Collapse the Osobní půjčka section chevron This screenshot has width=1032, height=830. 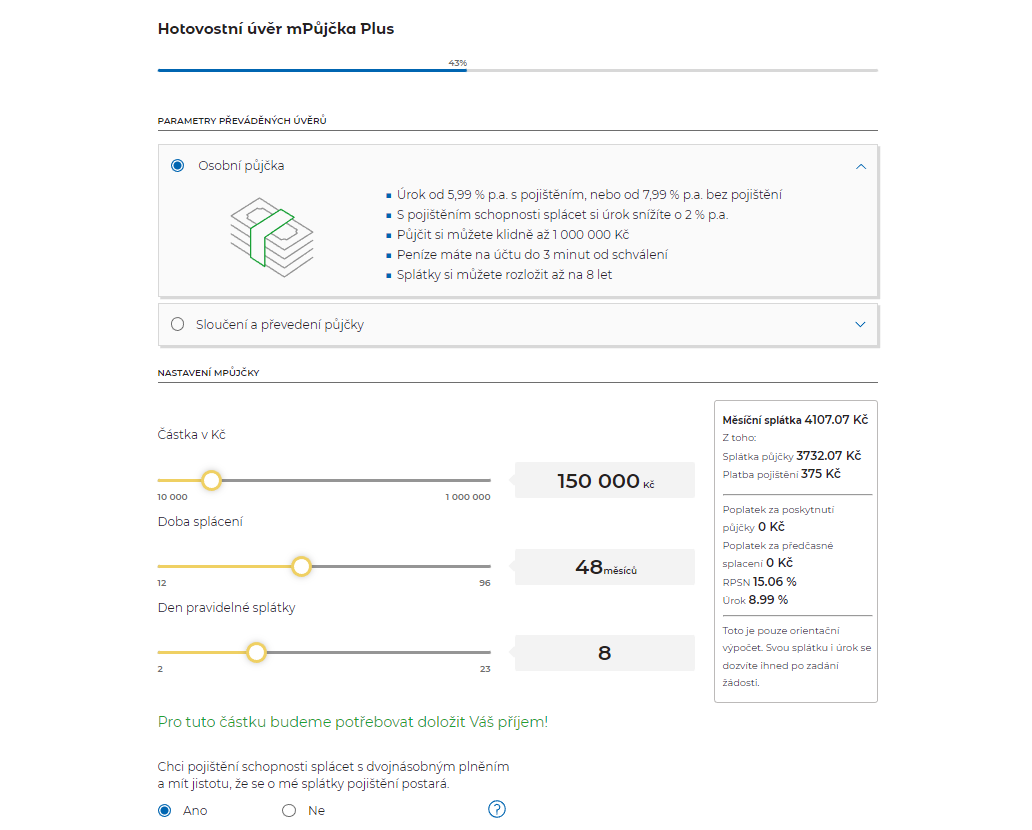pyautogui.click(x=861, y=167)
